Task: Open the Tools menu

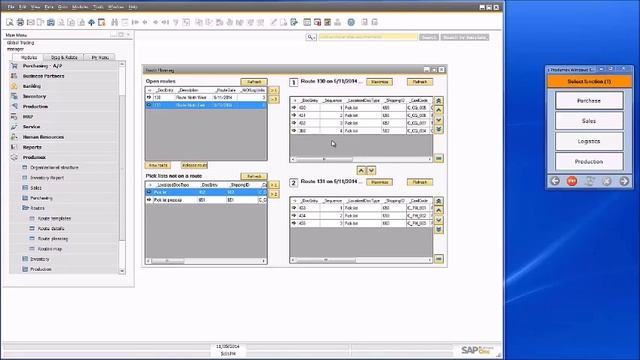Action: pyautogui.click(x=98, y=7)
